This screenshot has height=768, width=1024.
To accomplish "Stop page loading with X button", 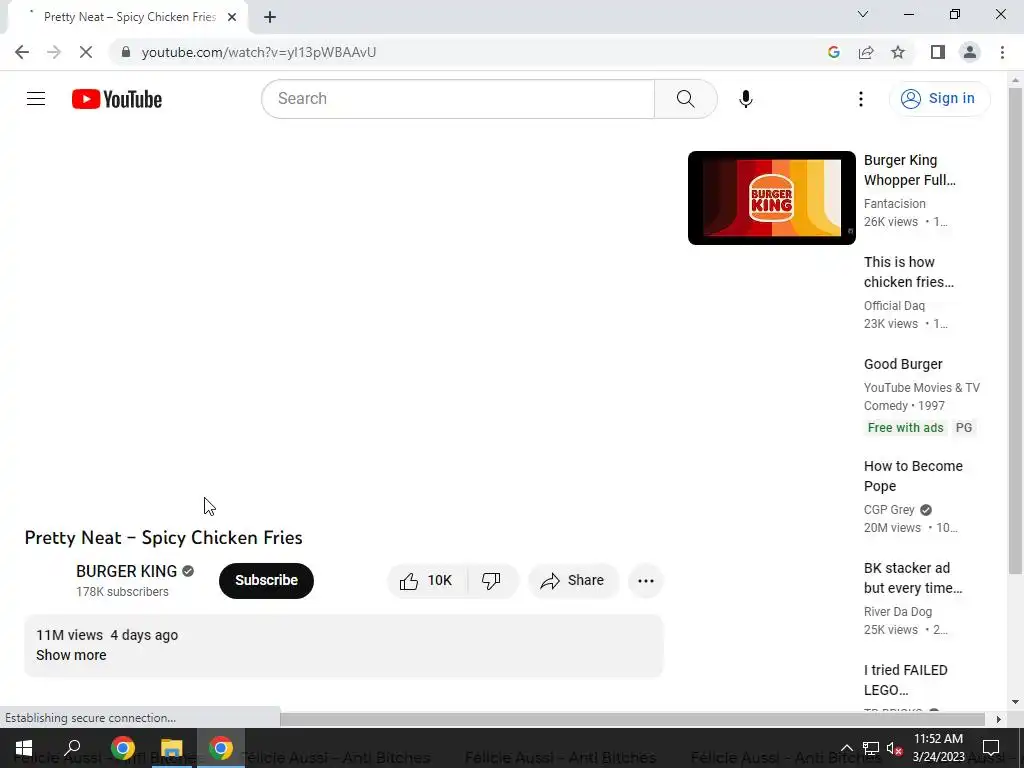I will [x=86, y=52].
